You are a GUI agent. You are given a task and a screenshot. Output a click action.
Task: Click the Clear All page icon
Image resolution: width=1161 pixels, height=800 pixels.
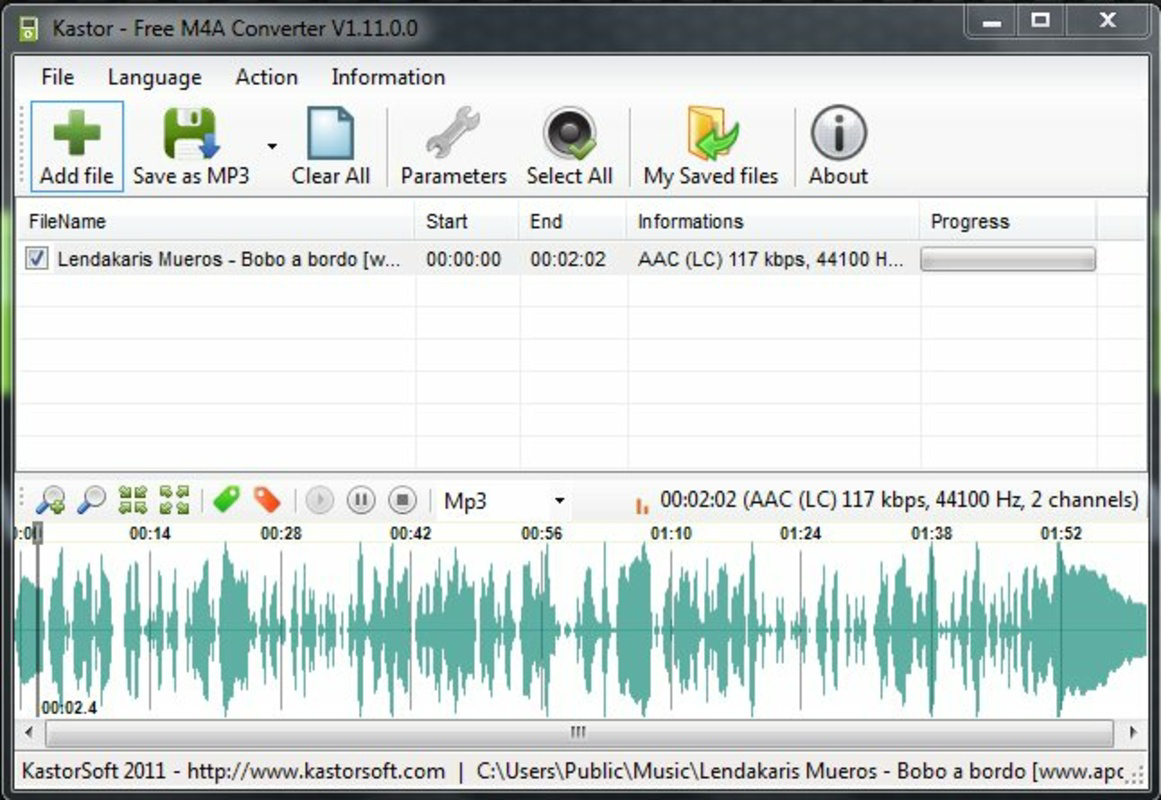330,133
